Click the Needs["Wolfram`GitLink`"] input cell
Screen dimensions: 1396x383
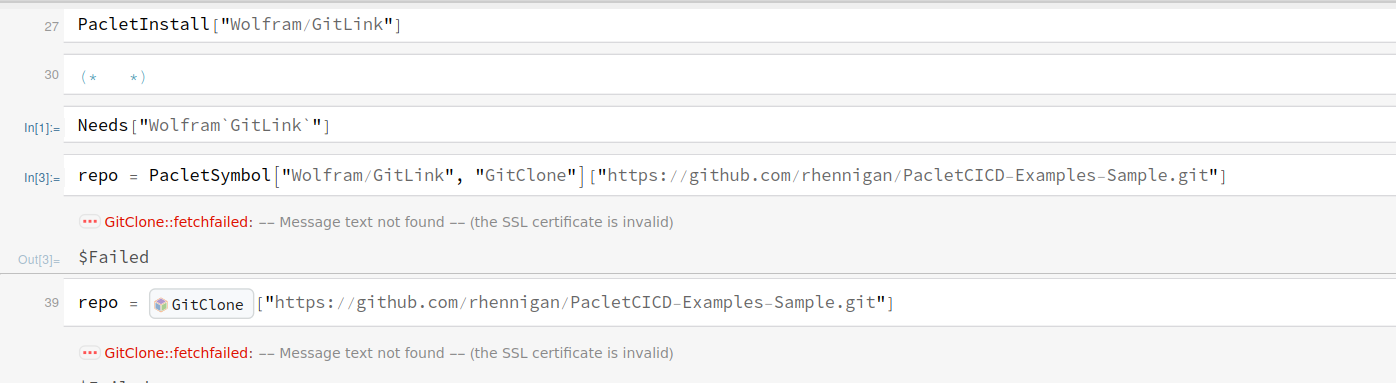coord(730,125)
